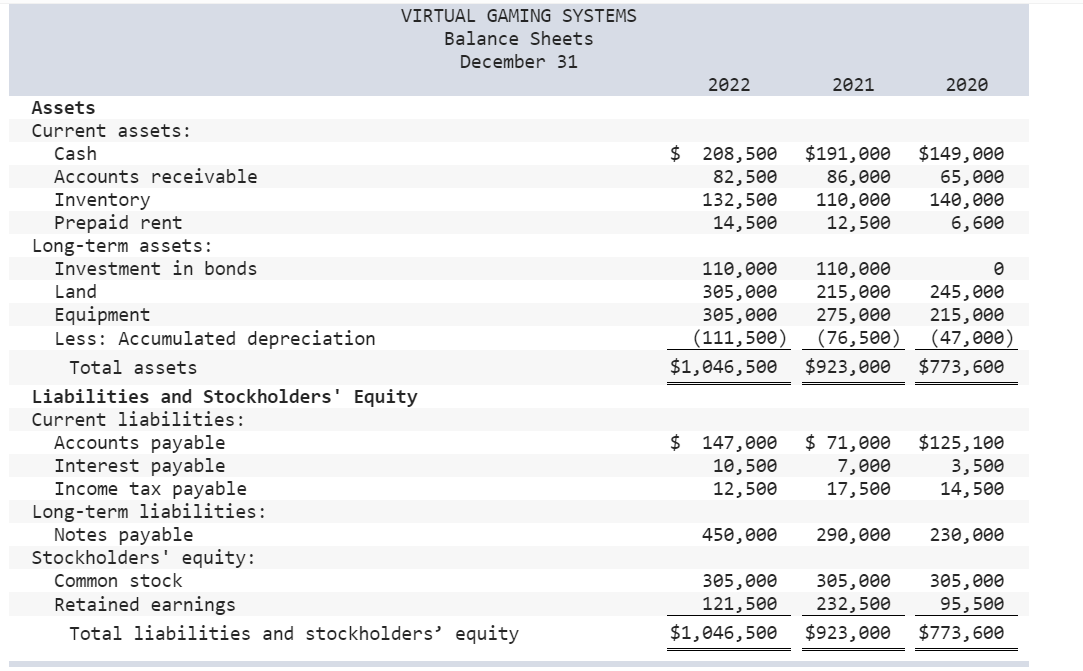Screen dimensions: 1083x671
Task: Select the 2020 column header
Action: click(x=965, y=85)
